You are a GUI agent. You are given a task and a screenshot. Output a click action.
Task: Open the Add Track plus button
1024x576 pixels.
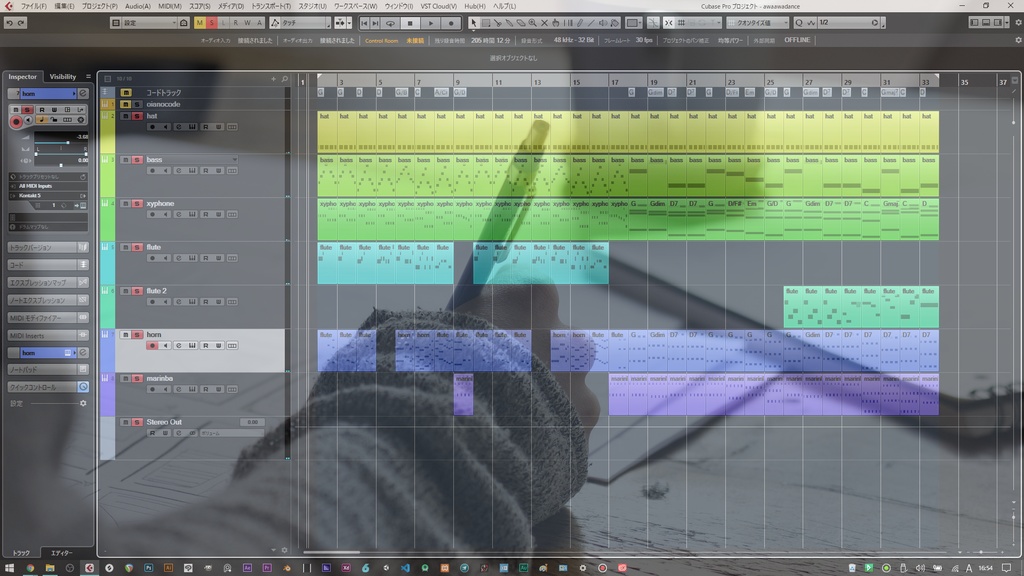(274, 79)
